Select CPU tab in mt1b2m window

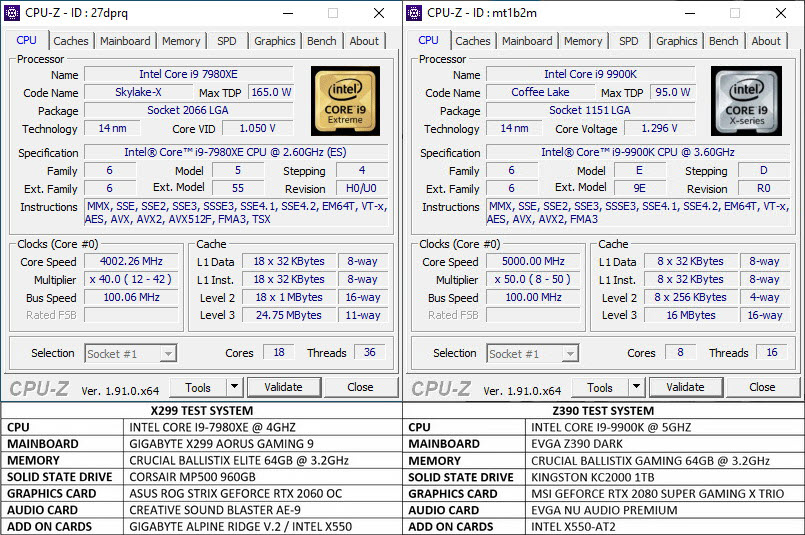click(x=428, y=40)
